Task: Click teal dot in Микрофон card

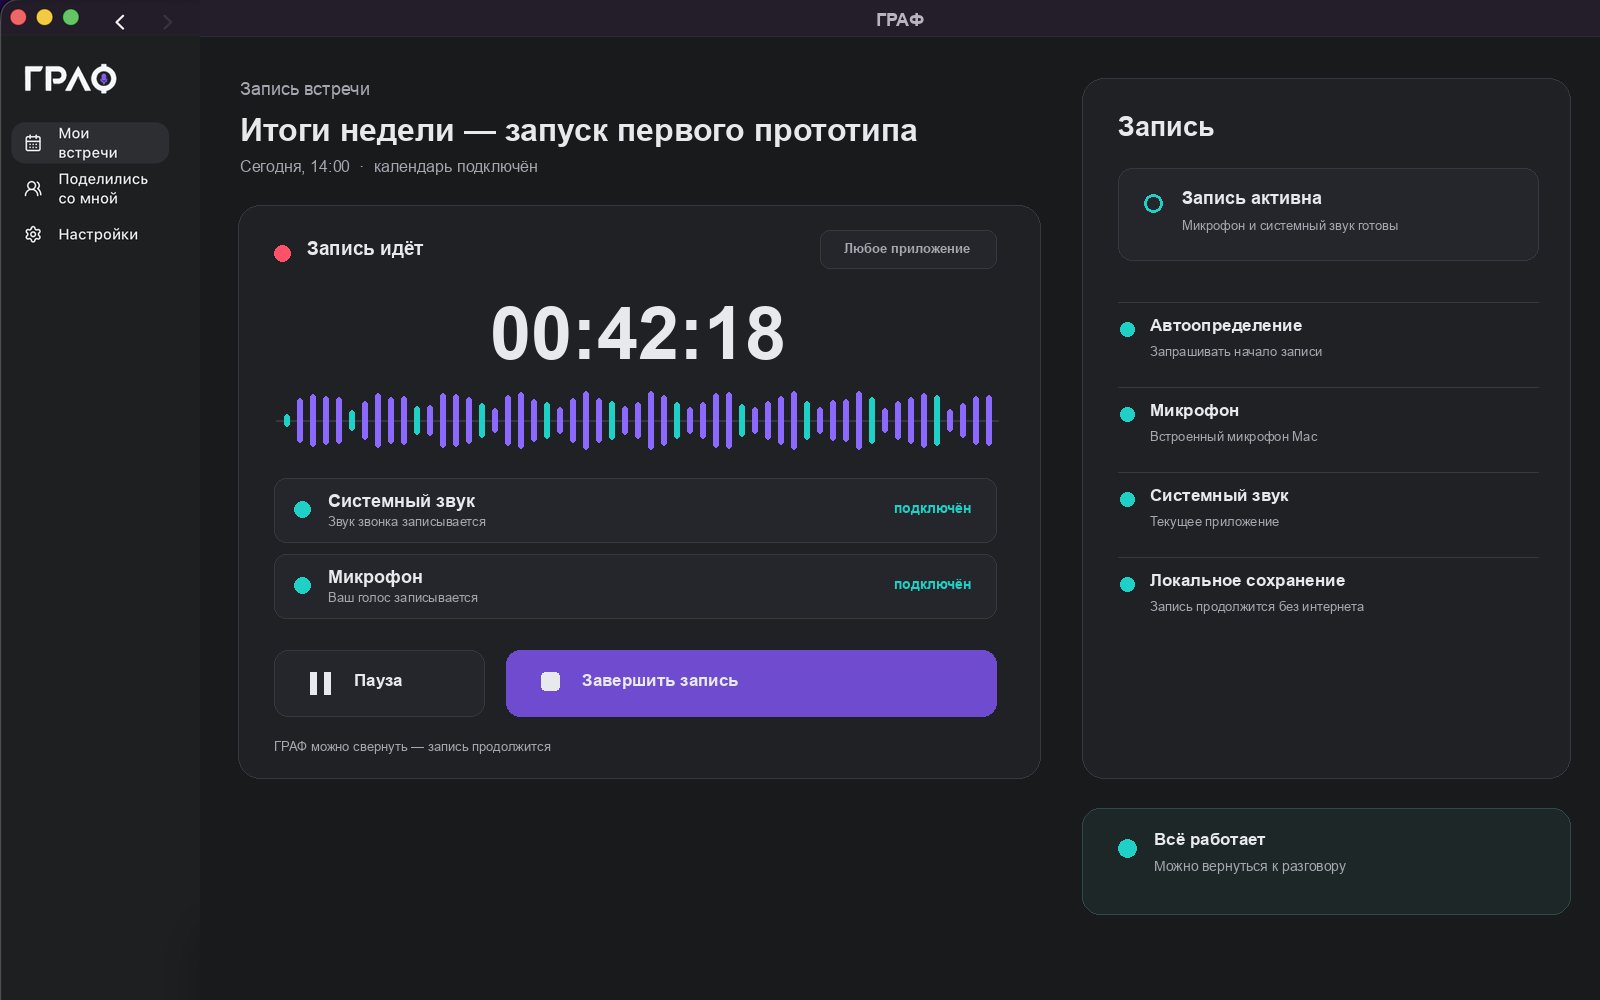Action: (302, 585)
